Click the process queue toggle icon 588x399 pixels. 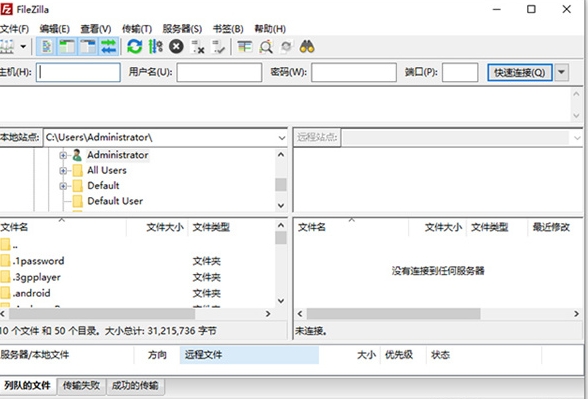click(156, 47)
